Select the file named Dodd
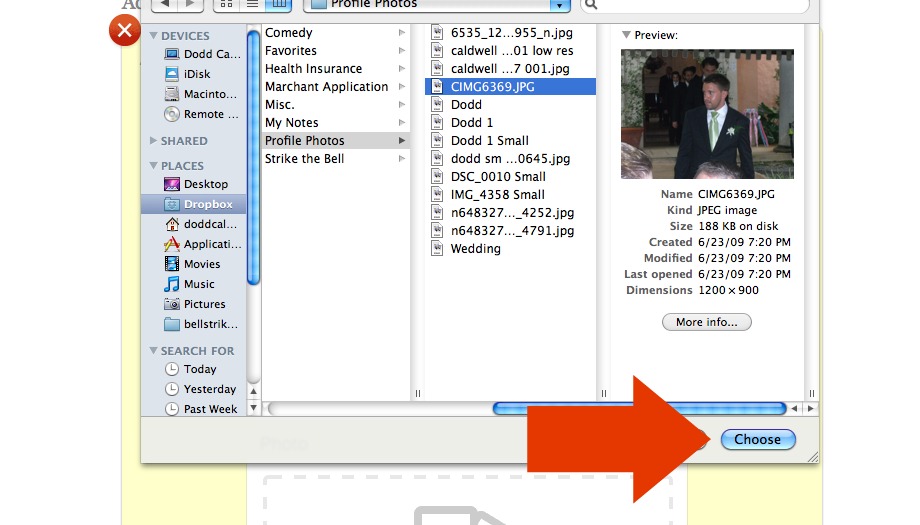 (x=510, y=105)
